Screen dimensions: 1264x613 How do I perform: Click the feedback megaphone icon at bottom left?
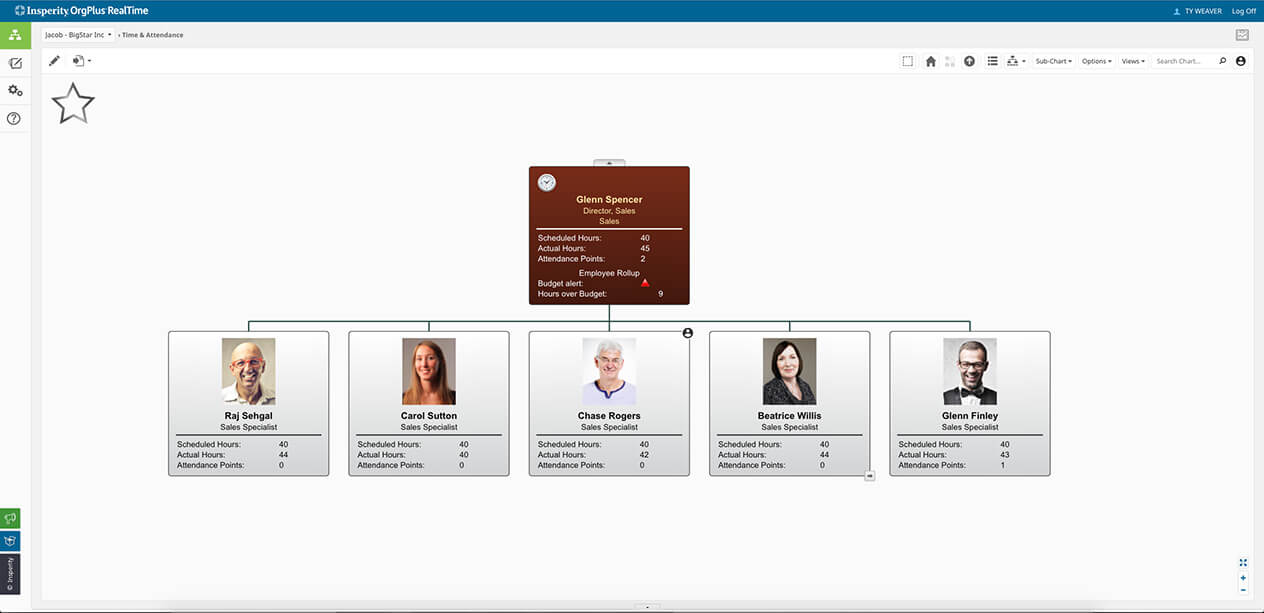10,517
